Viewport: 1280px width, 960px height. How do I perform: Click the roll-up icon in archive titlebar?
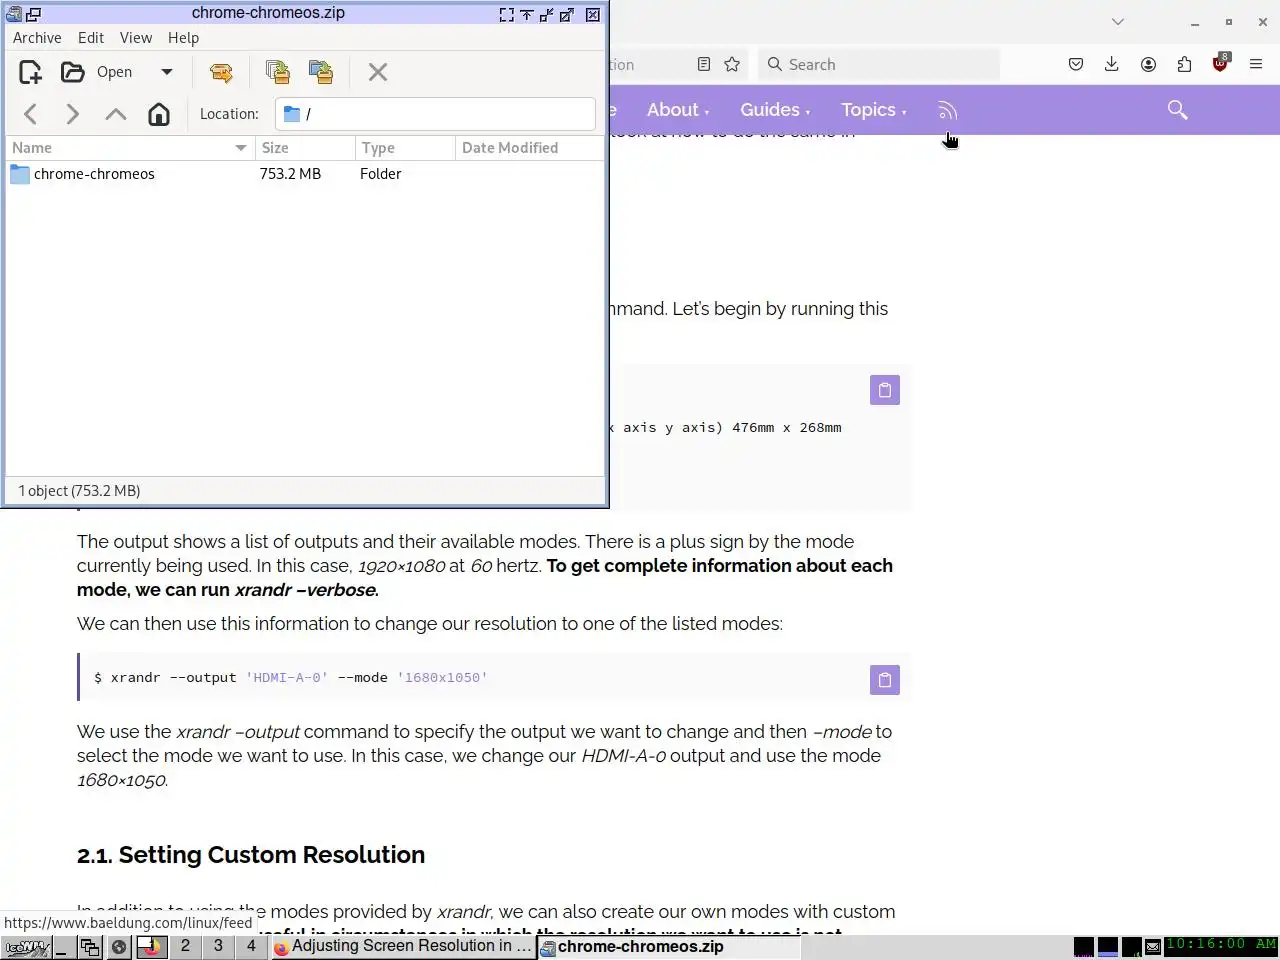pyautogui.click(x=527, y=15)
